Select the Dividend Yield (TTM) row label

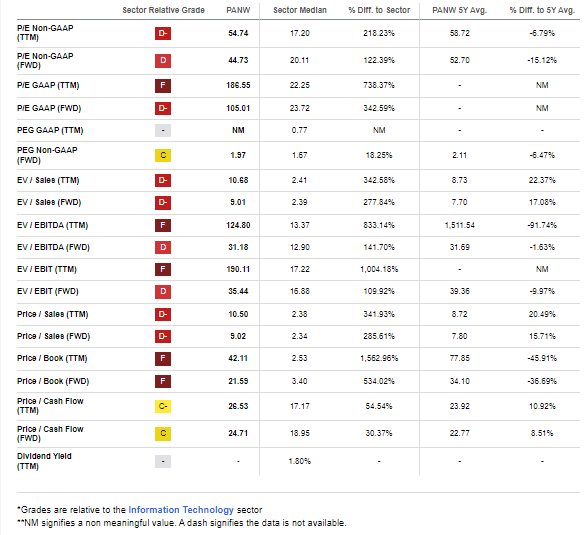(x=44, y=461)
